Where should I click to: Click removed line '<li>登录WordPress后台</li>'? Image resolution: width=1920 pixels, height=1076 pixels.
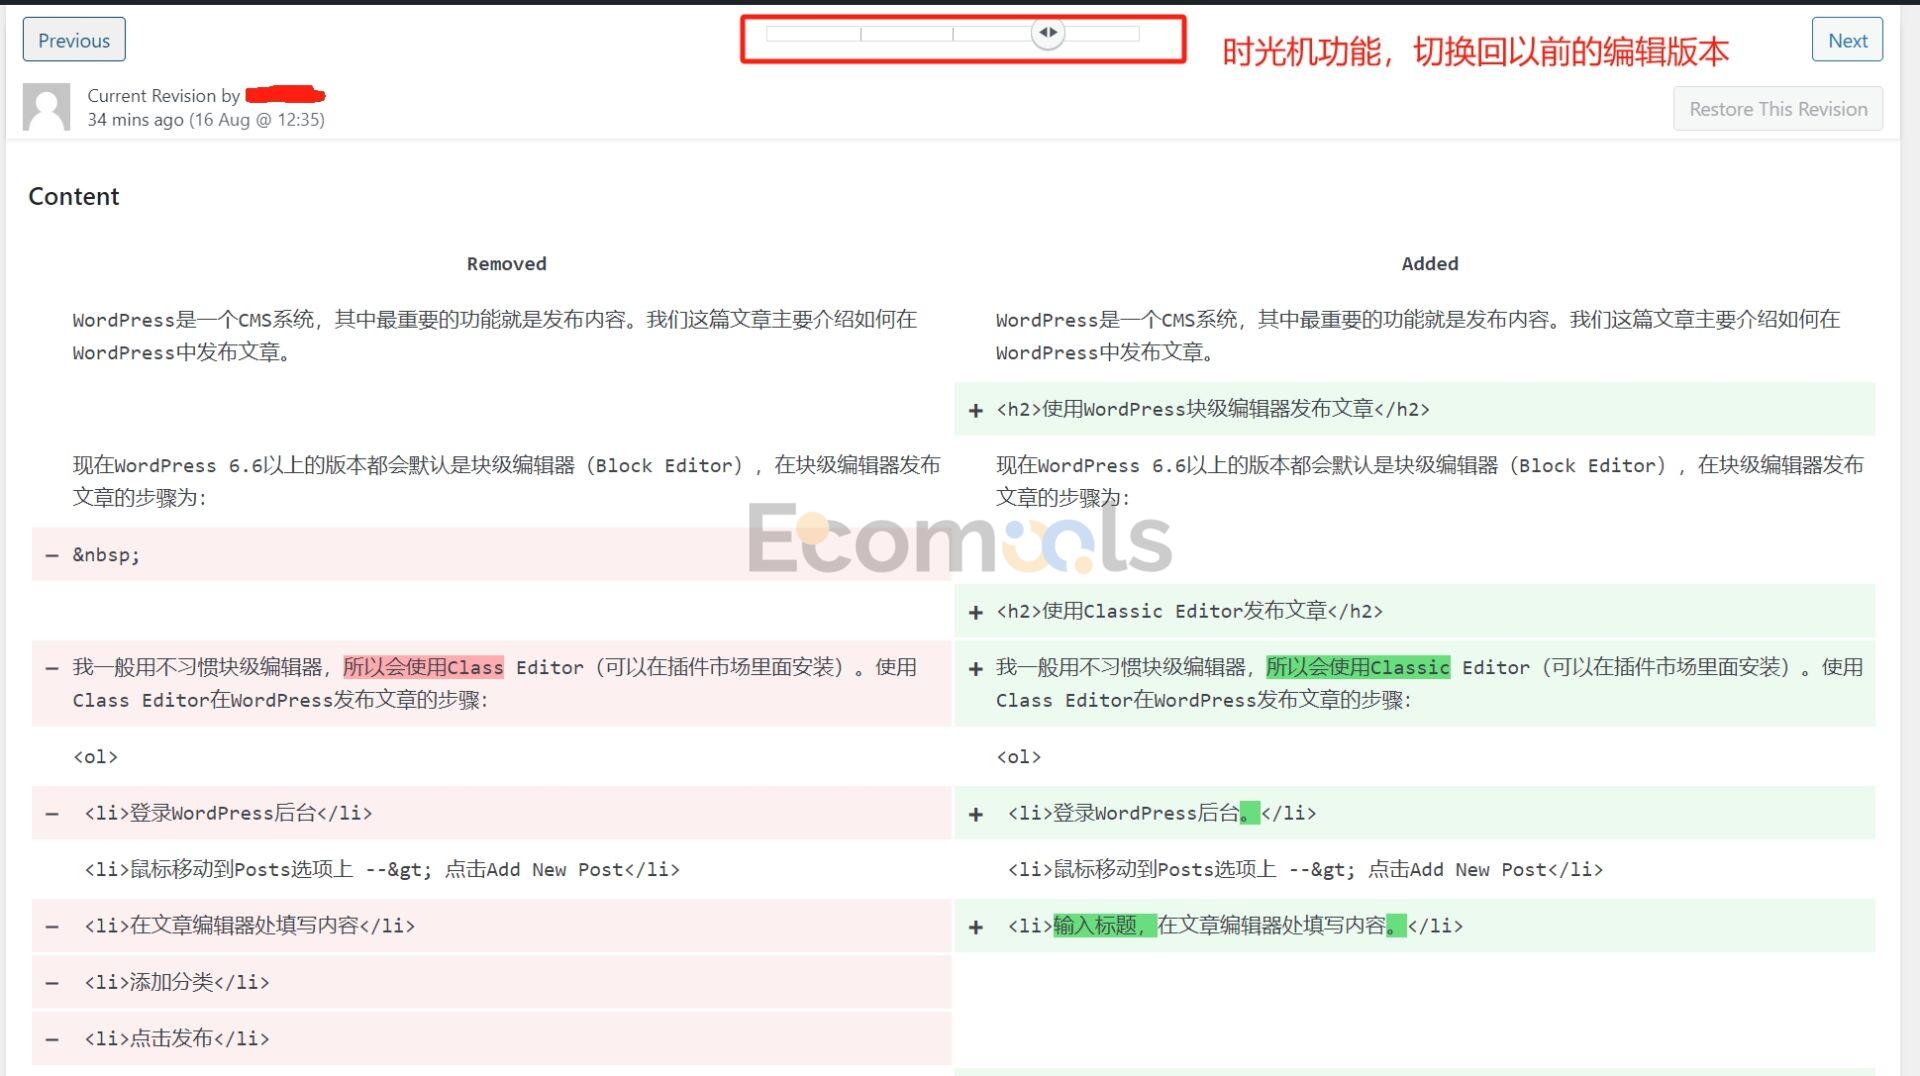coord(491,813)
